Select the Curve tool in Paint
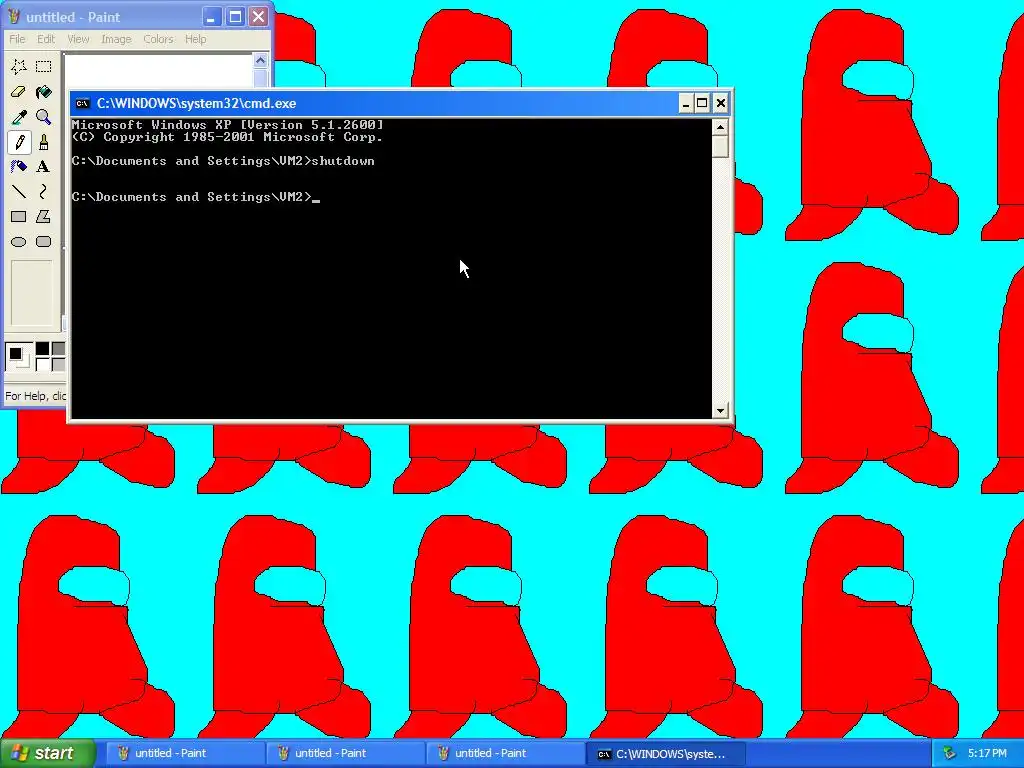 44,191
